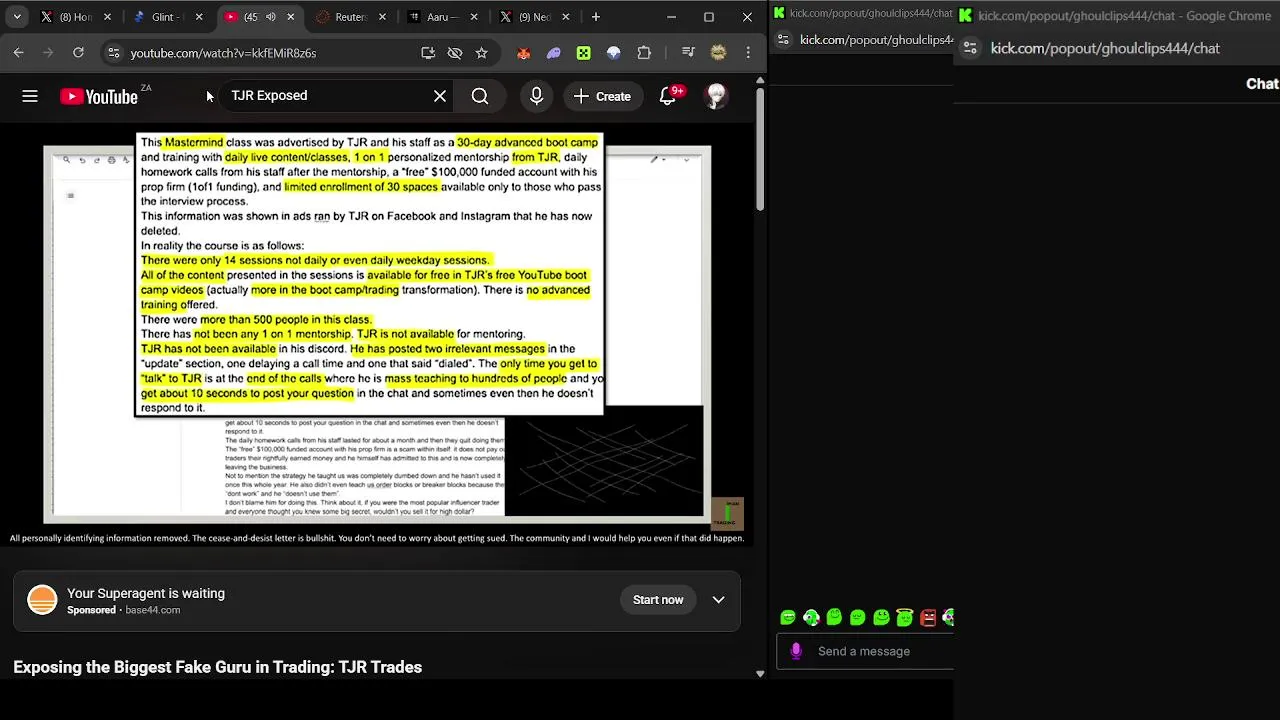Click scrollbar down arrow on YouTube page
The height and width of the screenshot is (720, 1280).
click(760, 674)
